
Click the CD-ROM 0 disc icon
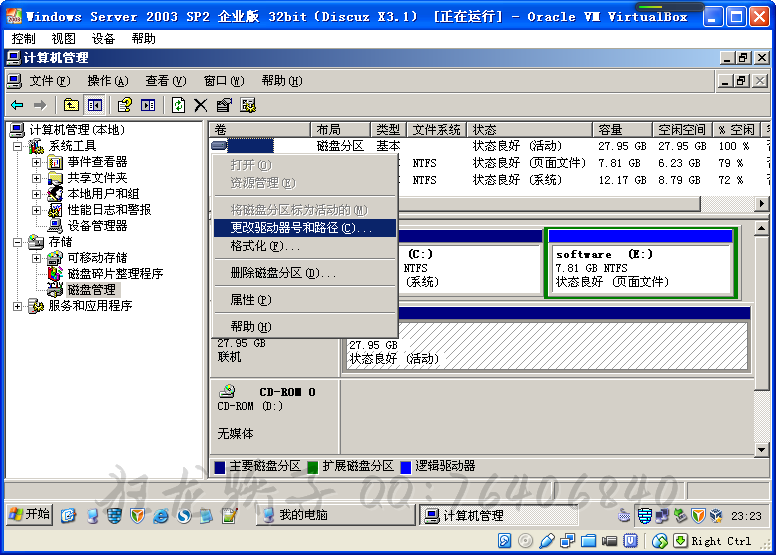(x=227, y=391)
